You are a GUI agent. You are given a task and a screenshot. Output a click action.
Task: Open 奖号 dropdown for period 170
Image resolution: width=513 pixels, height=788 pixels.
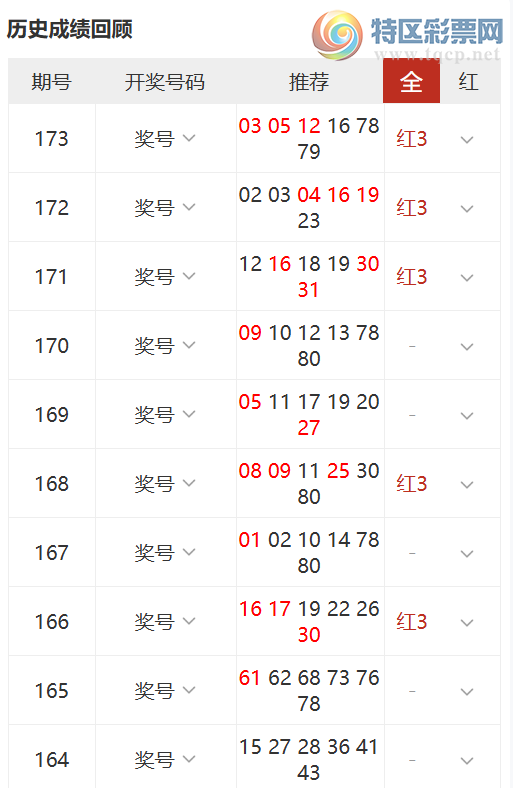click(x=165, y=345)
